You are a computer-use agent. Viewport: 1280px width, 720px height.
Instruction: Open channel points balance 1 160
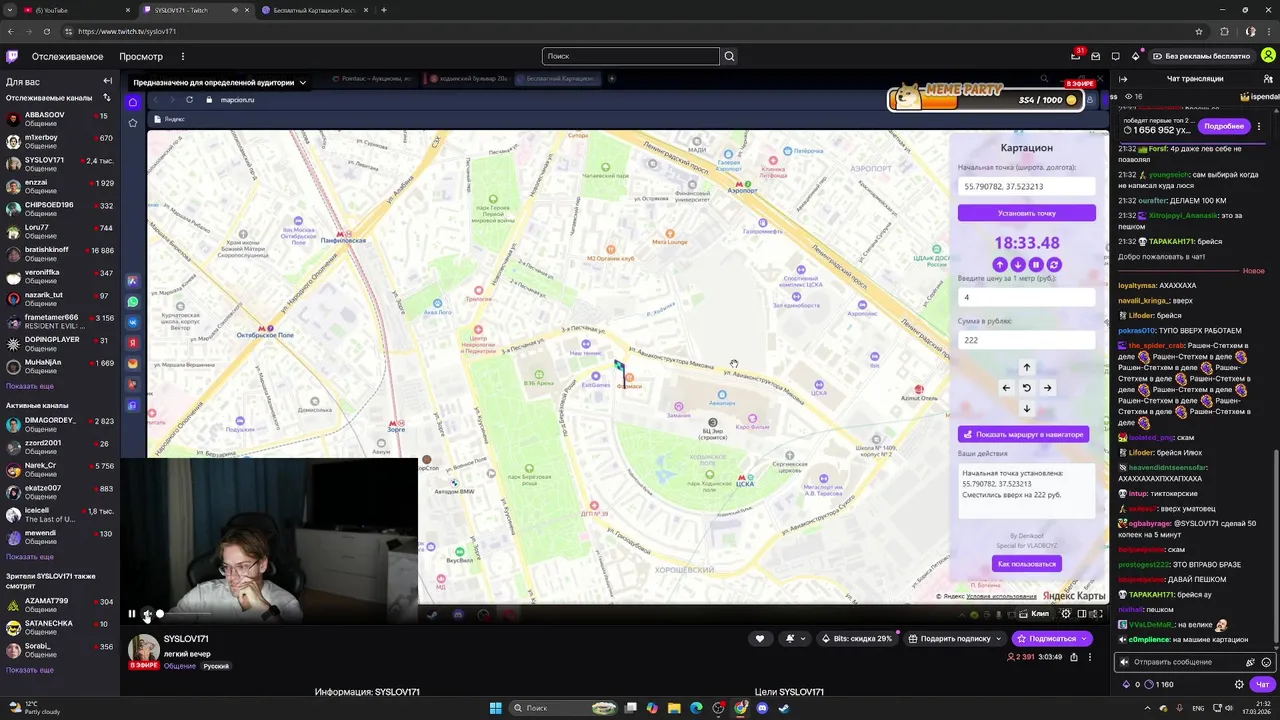coord(1157,685)
